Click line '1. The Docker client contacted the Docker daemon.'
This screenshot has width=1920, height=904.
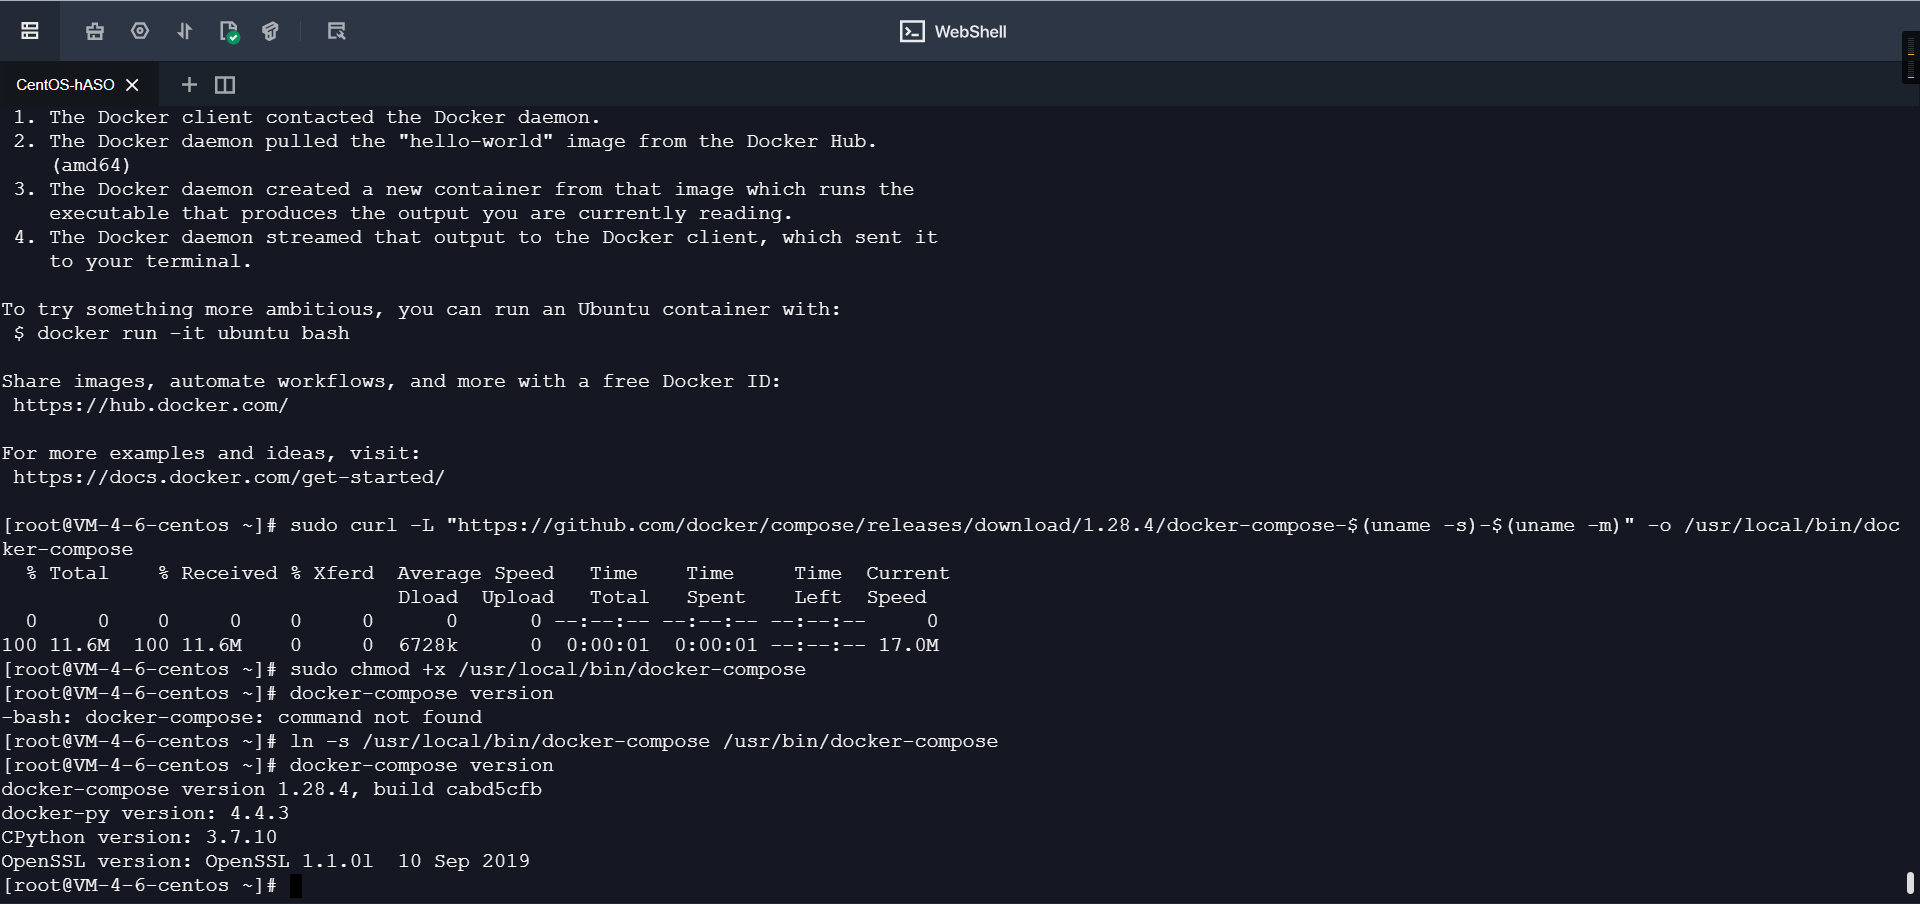coord(307,117)
